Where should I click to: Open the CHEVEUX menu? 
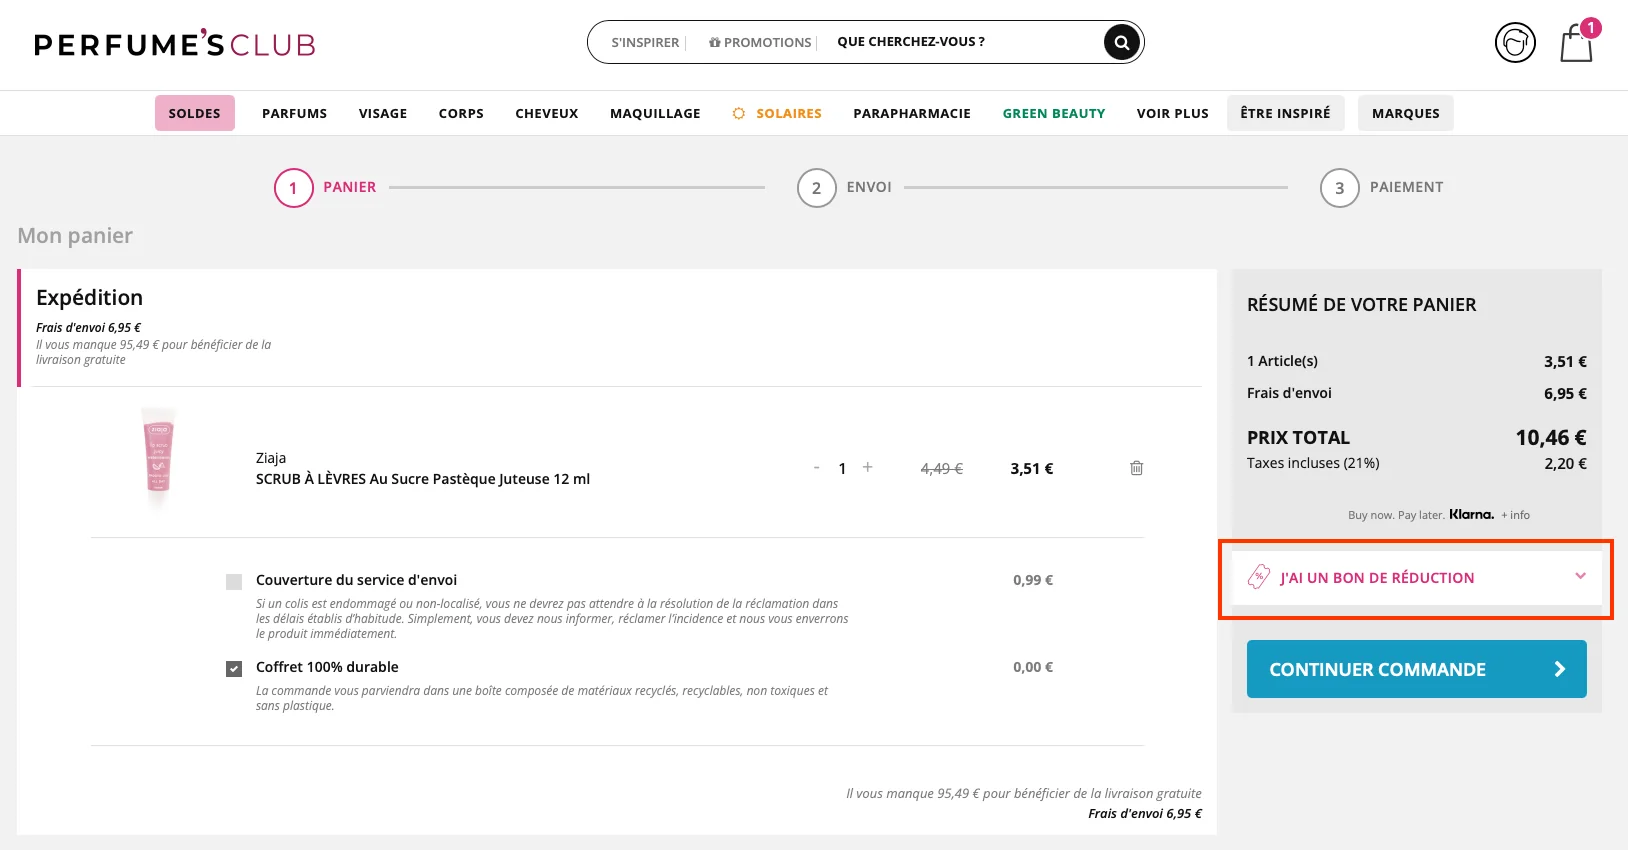tap(547, 113)
